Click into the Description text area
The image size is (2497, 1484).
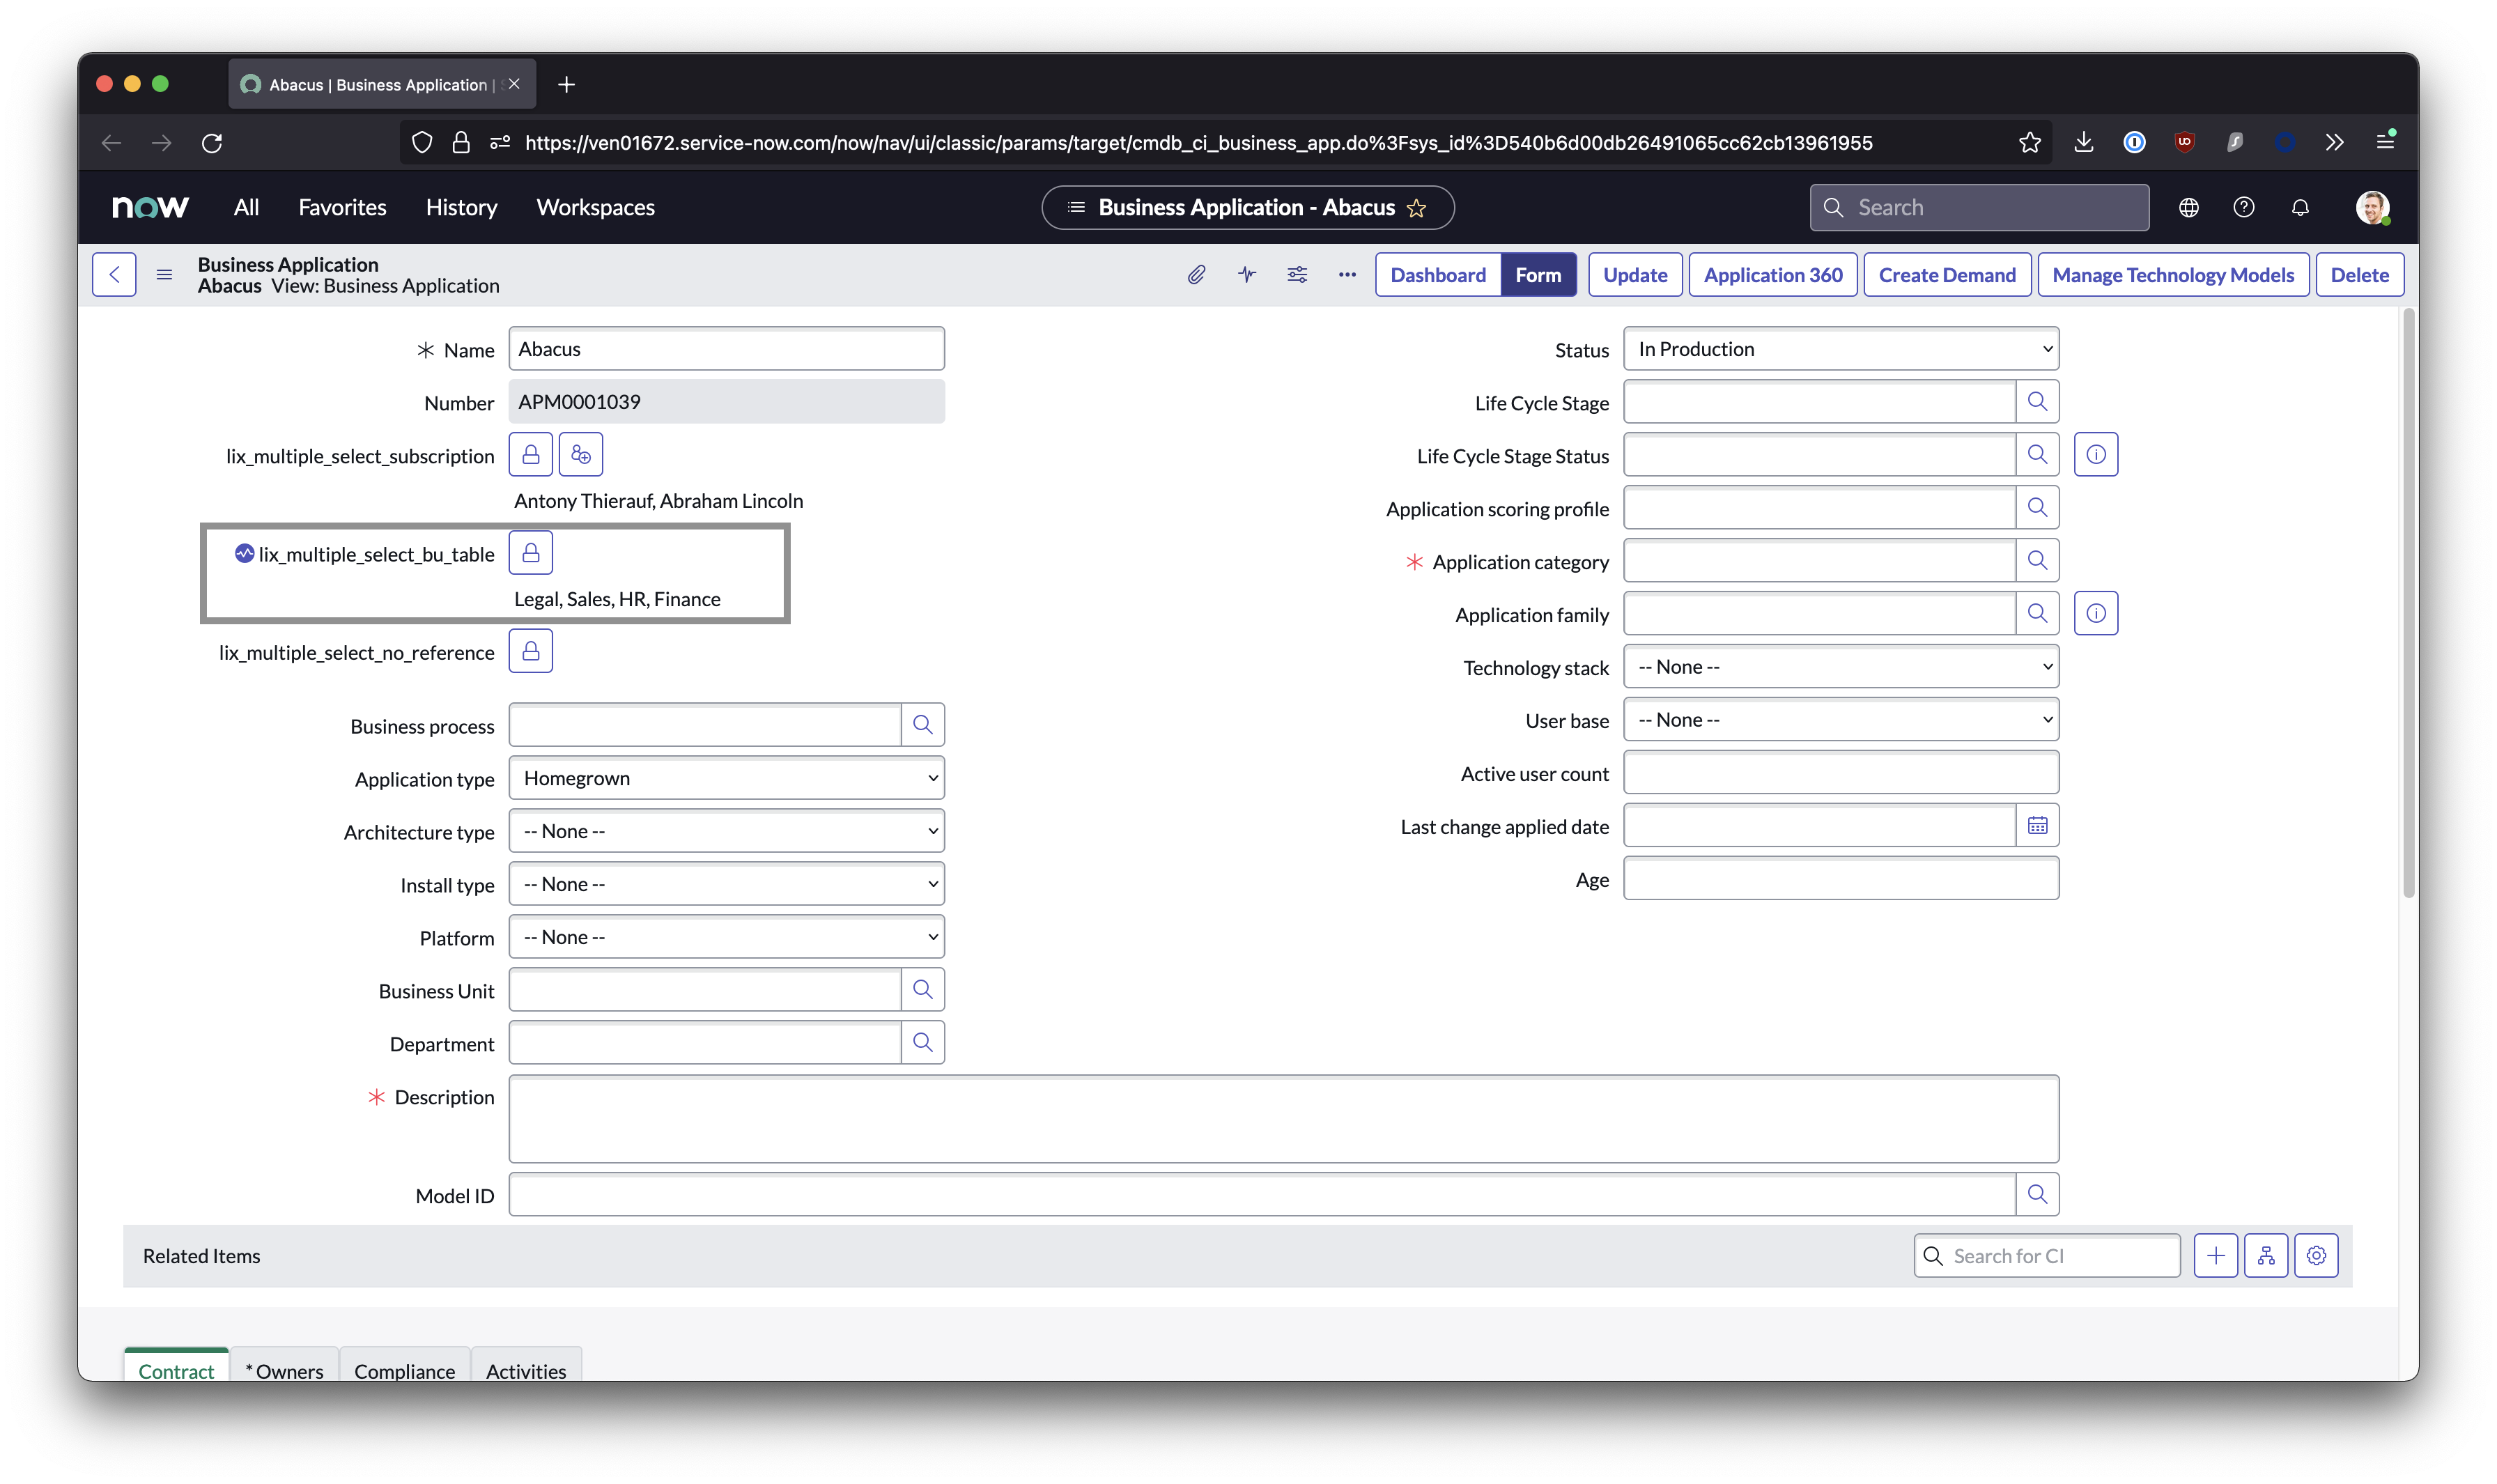click(x=1283, y=1119)
